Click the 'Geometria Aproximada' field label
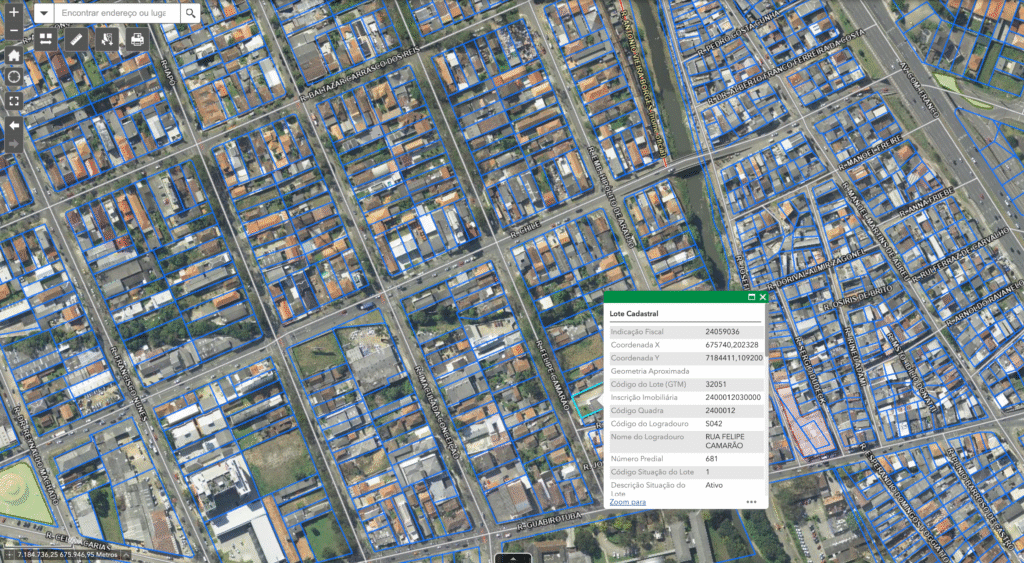This screenshot has width=1024, height=563. pyautogui.click(x=650, y=371)
